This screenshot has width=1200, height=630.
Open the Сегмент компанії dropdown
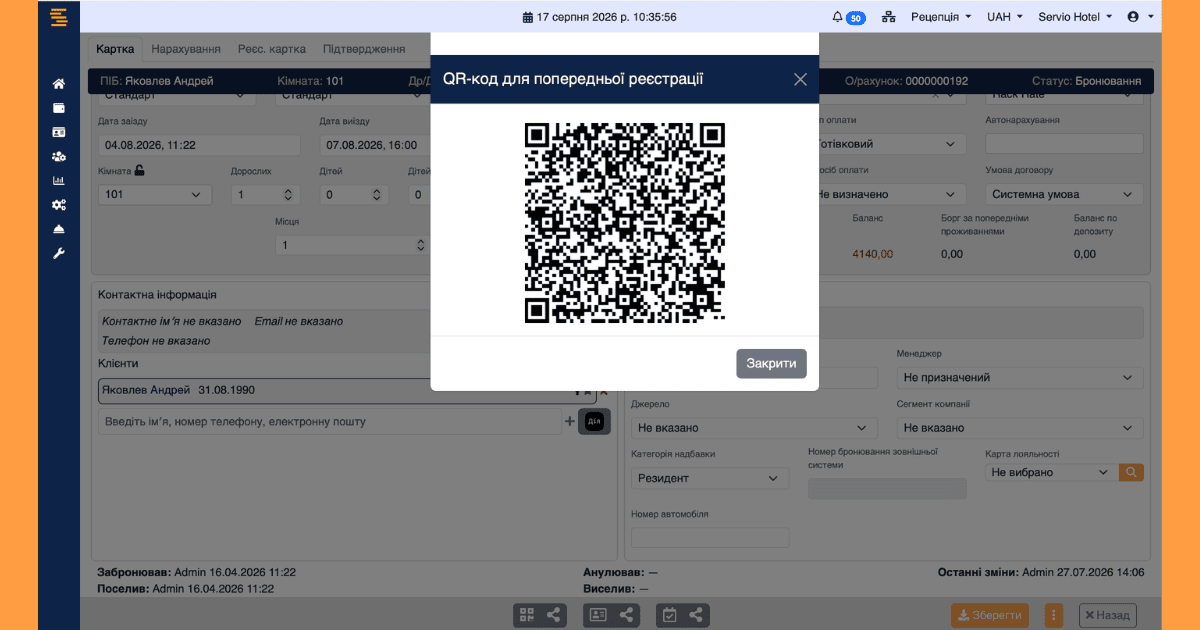click(x=1019, y=427)
